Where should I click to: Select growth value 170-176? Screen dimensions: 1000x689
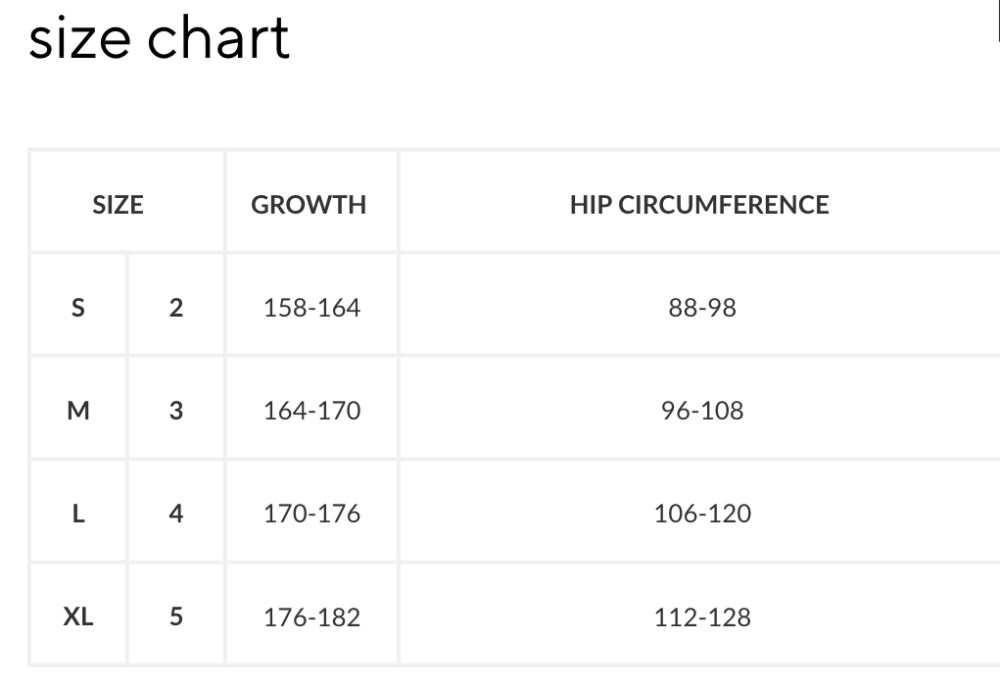click(312, 513)
